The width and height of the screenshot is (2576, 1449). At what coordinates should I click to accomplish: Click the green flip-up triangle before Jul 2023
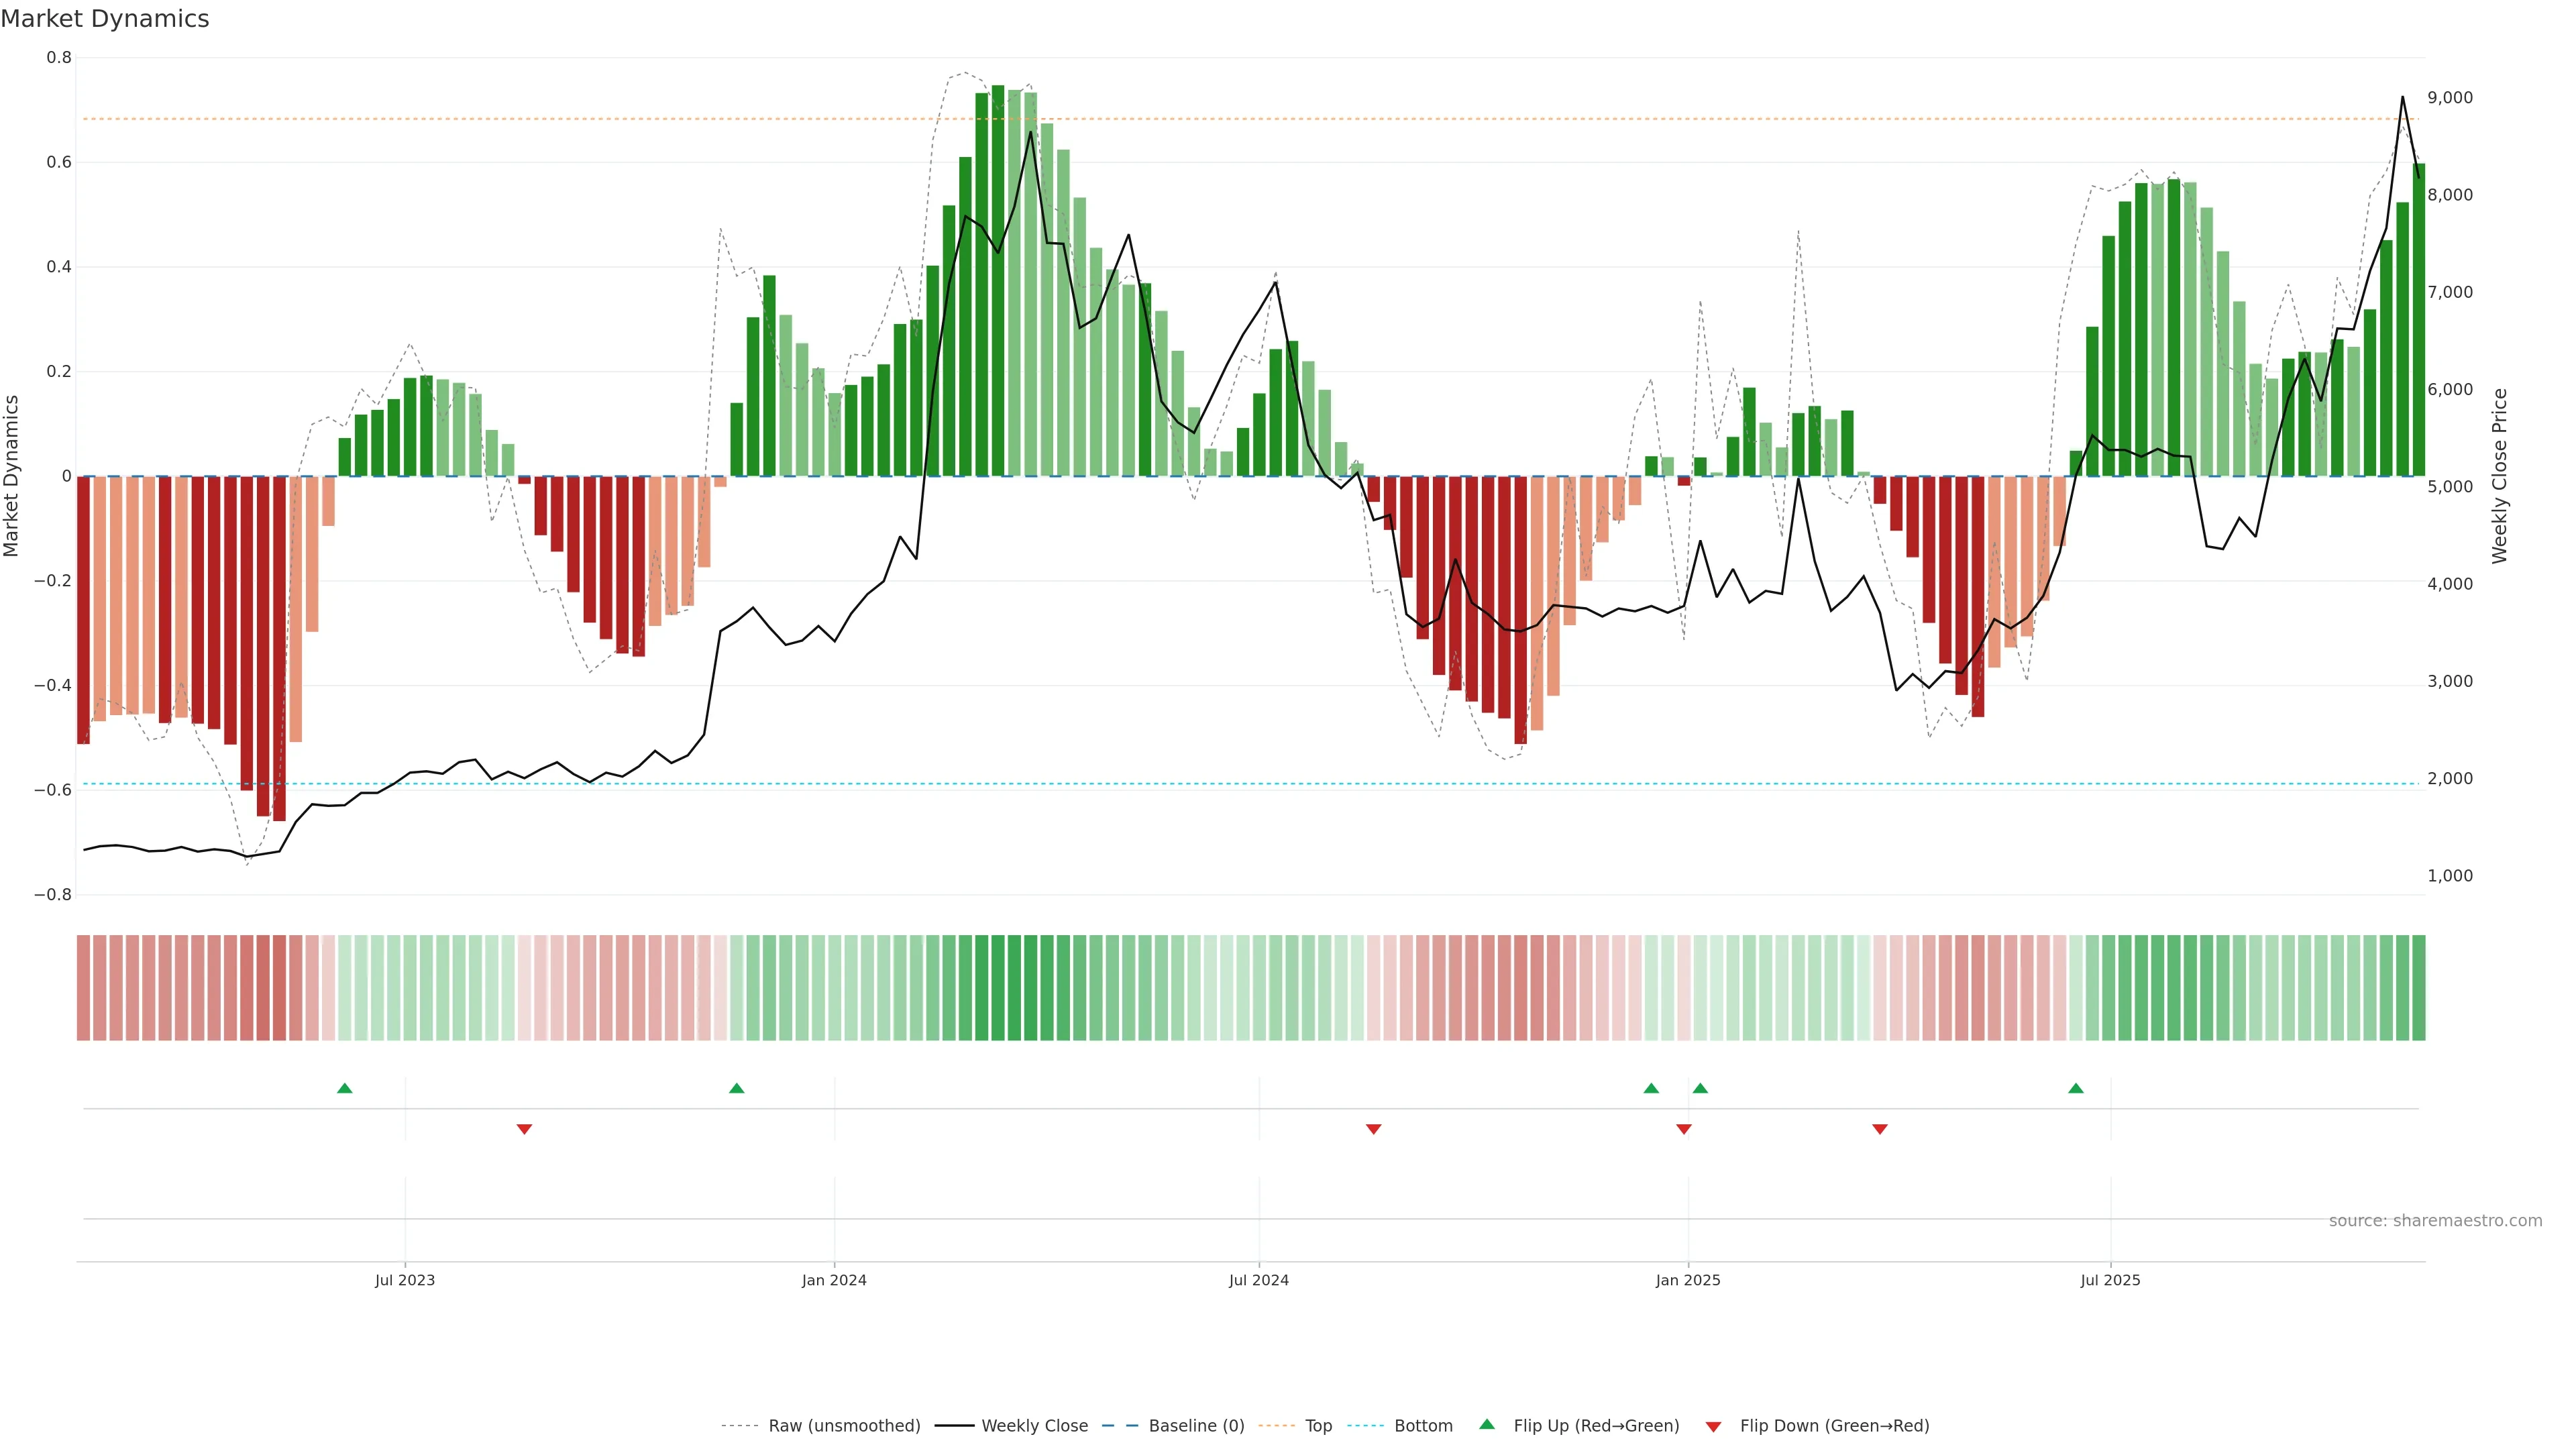pyautogui.click(x=345, y=1088)
